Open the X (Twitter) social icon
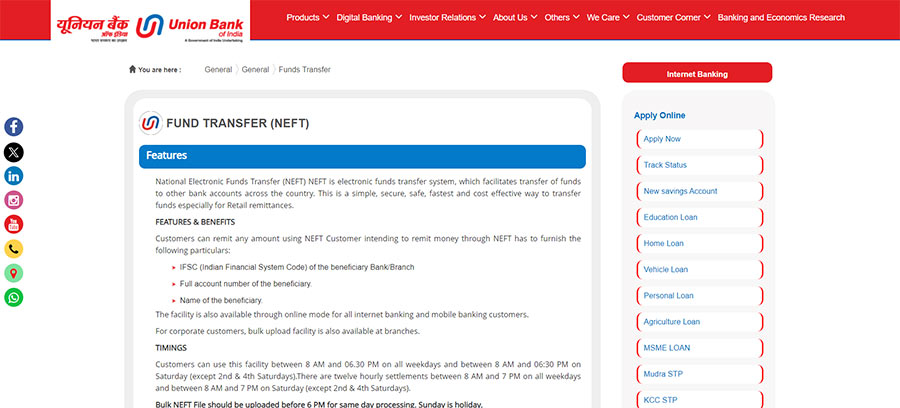The width and height of the screenshot is (900, 408). pyautogui.click(x=14, y=153)
